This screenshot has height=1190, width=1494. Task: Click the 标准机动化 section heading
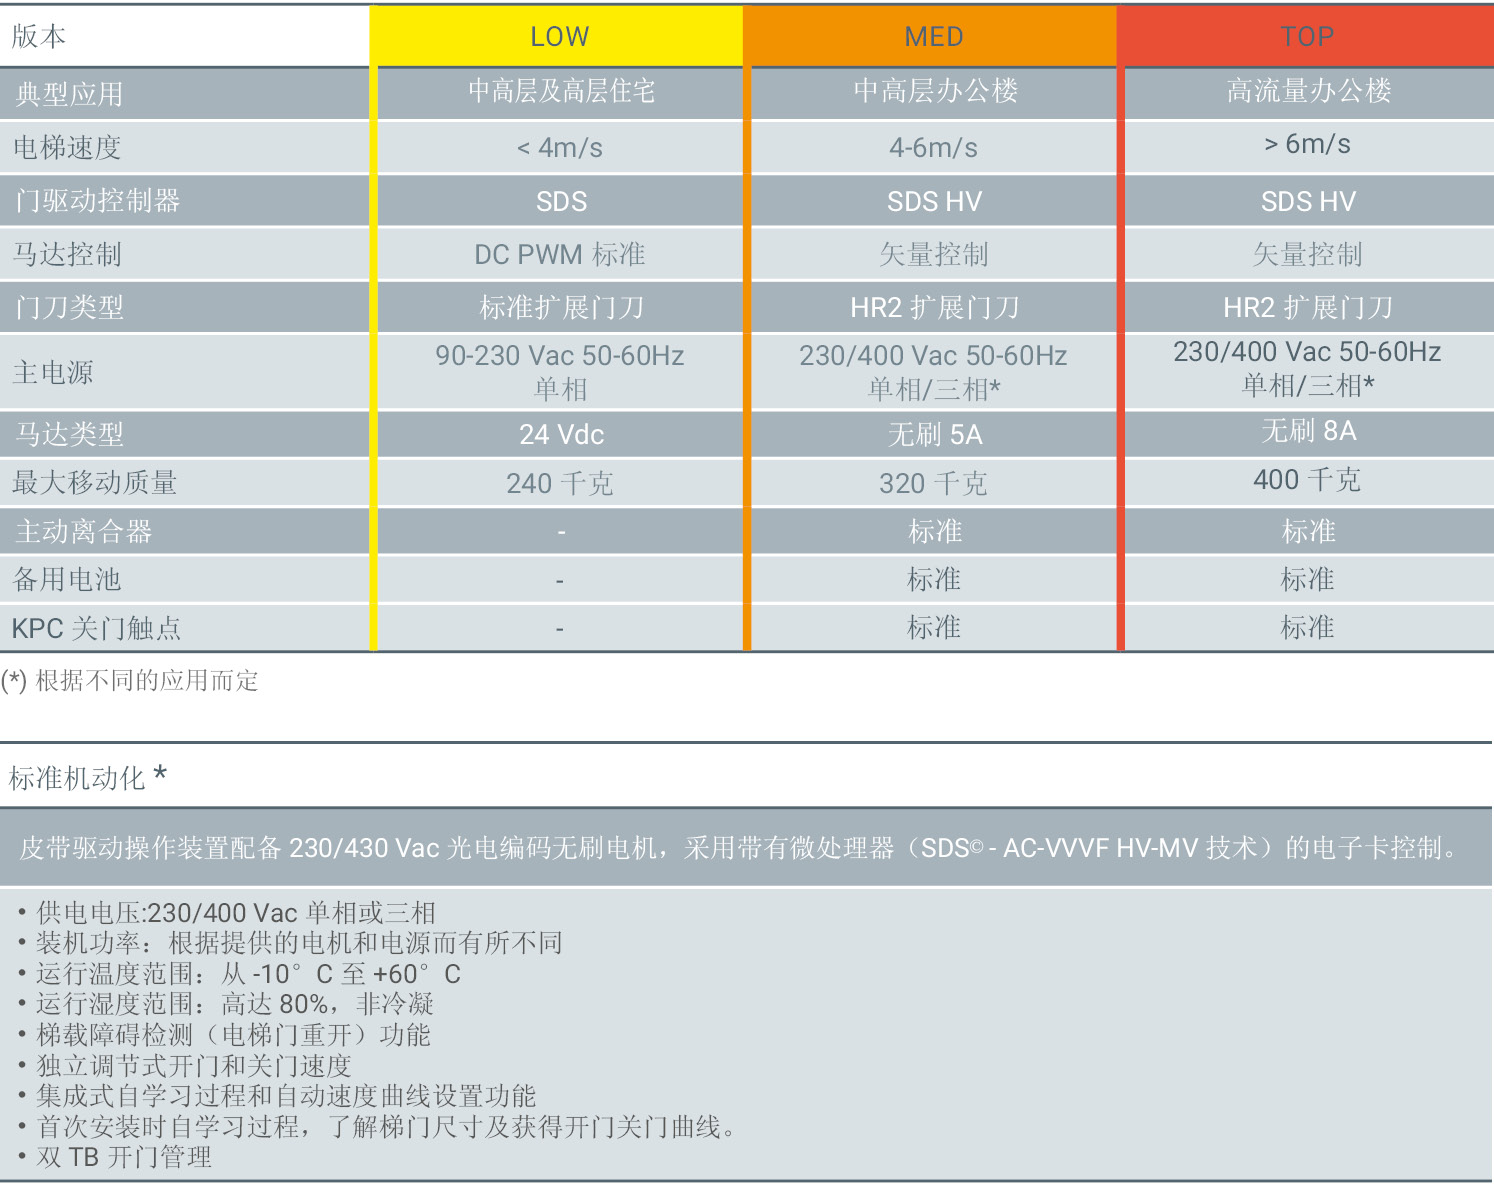pyautogui.click(x=87, y=777)
